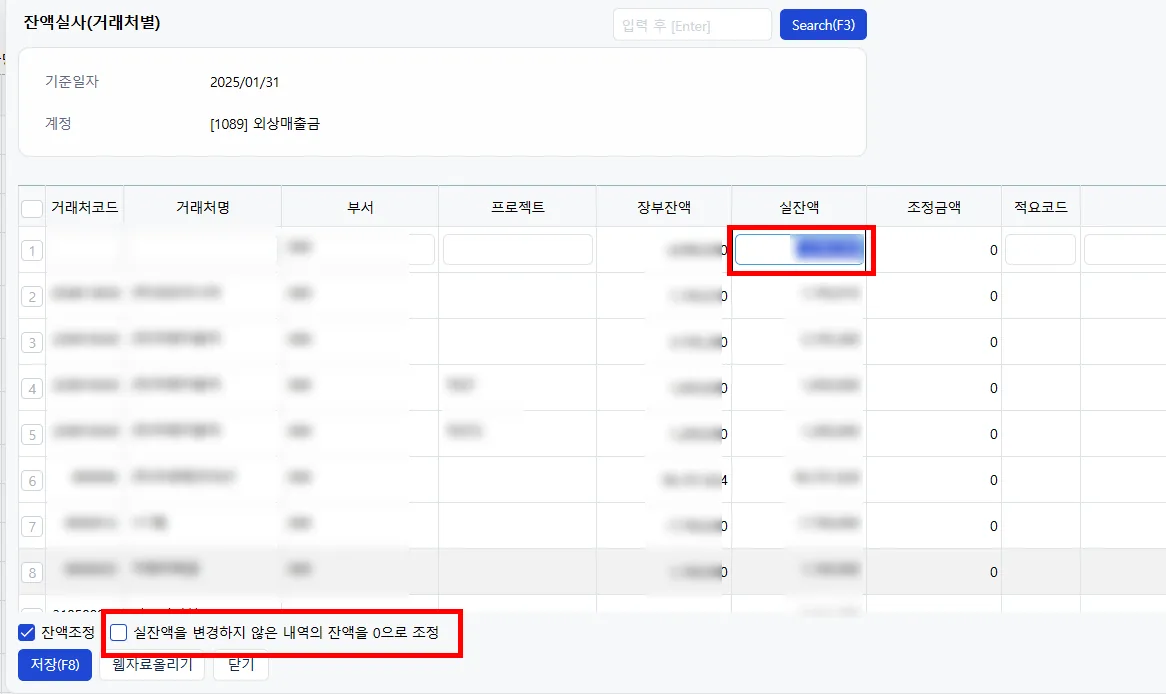
Task: Click the 거래처명 column header
Action: click(202, 208)
